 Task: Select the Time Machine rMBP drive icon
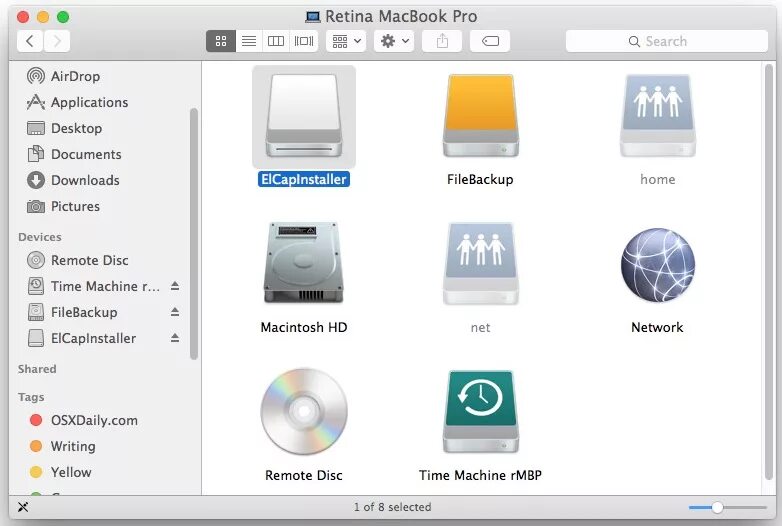(x=481, y=411)
